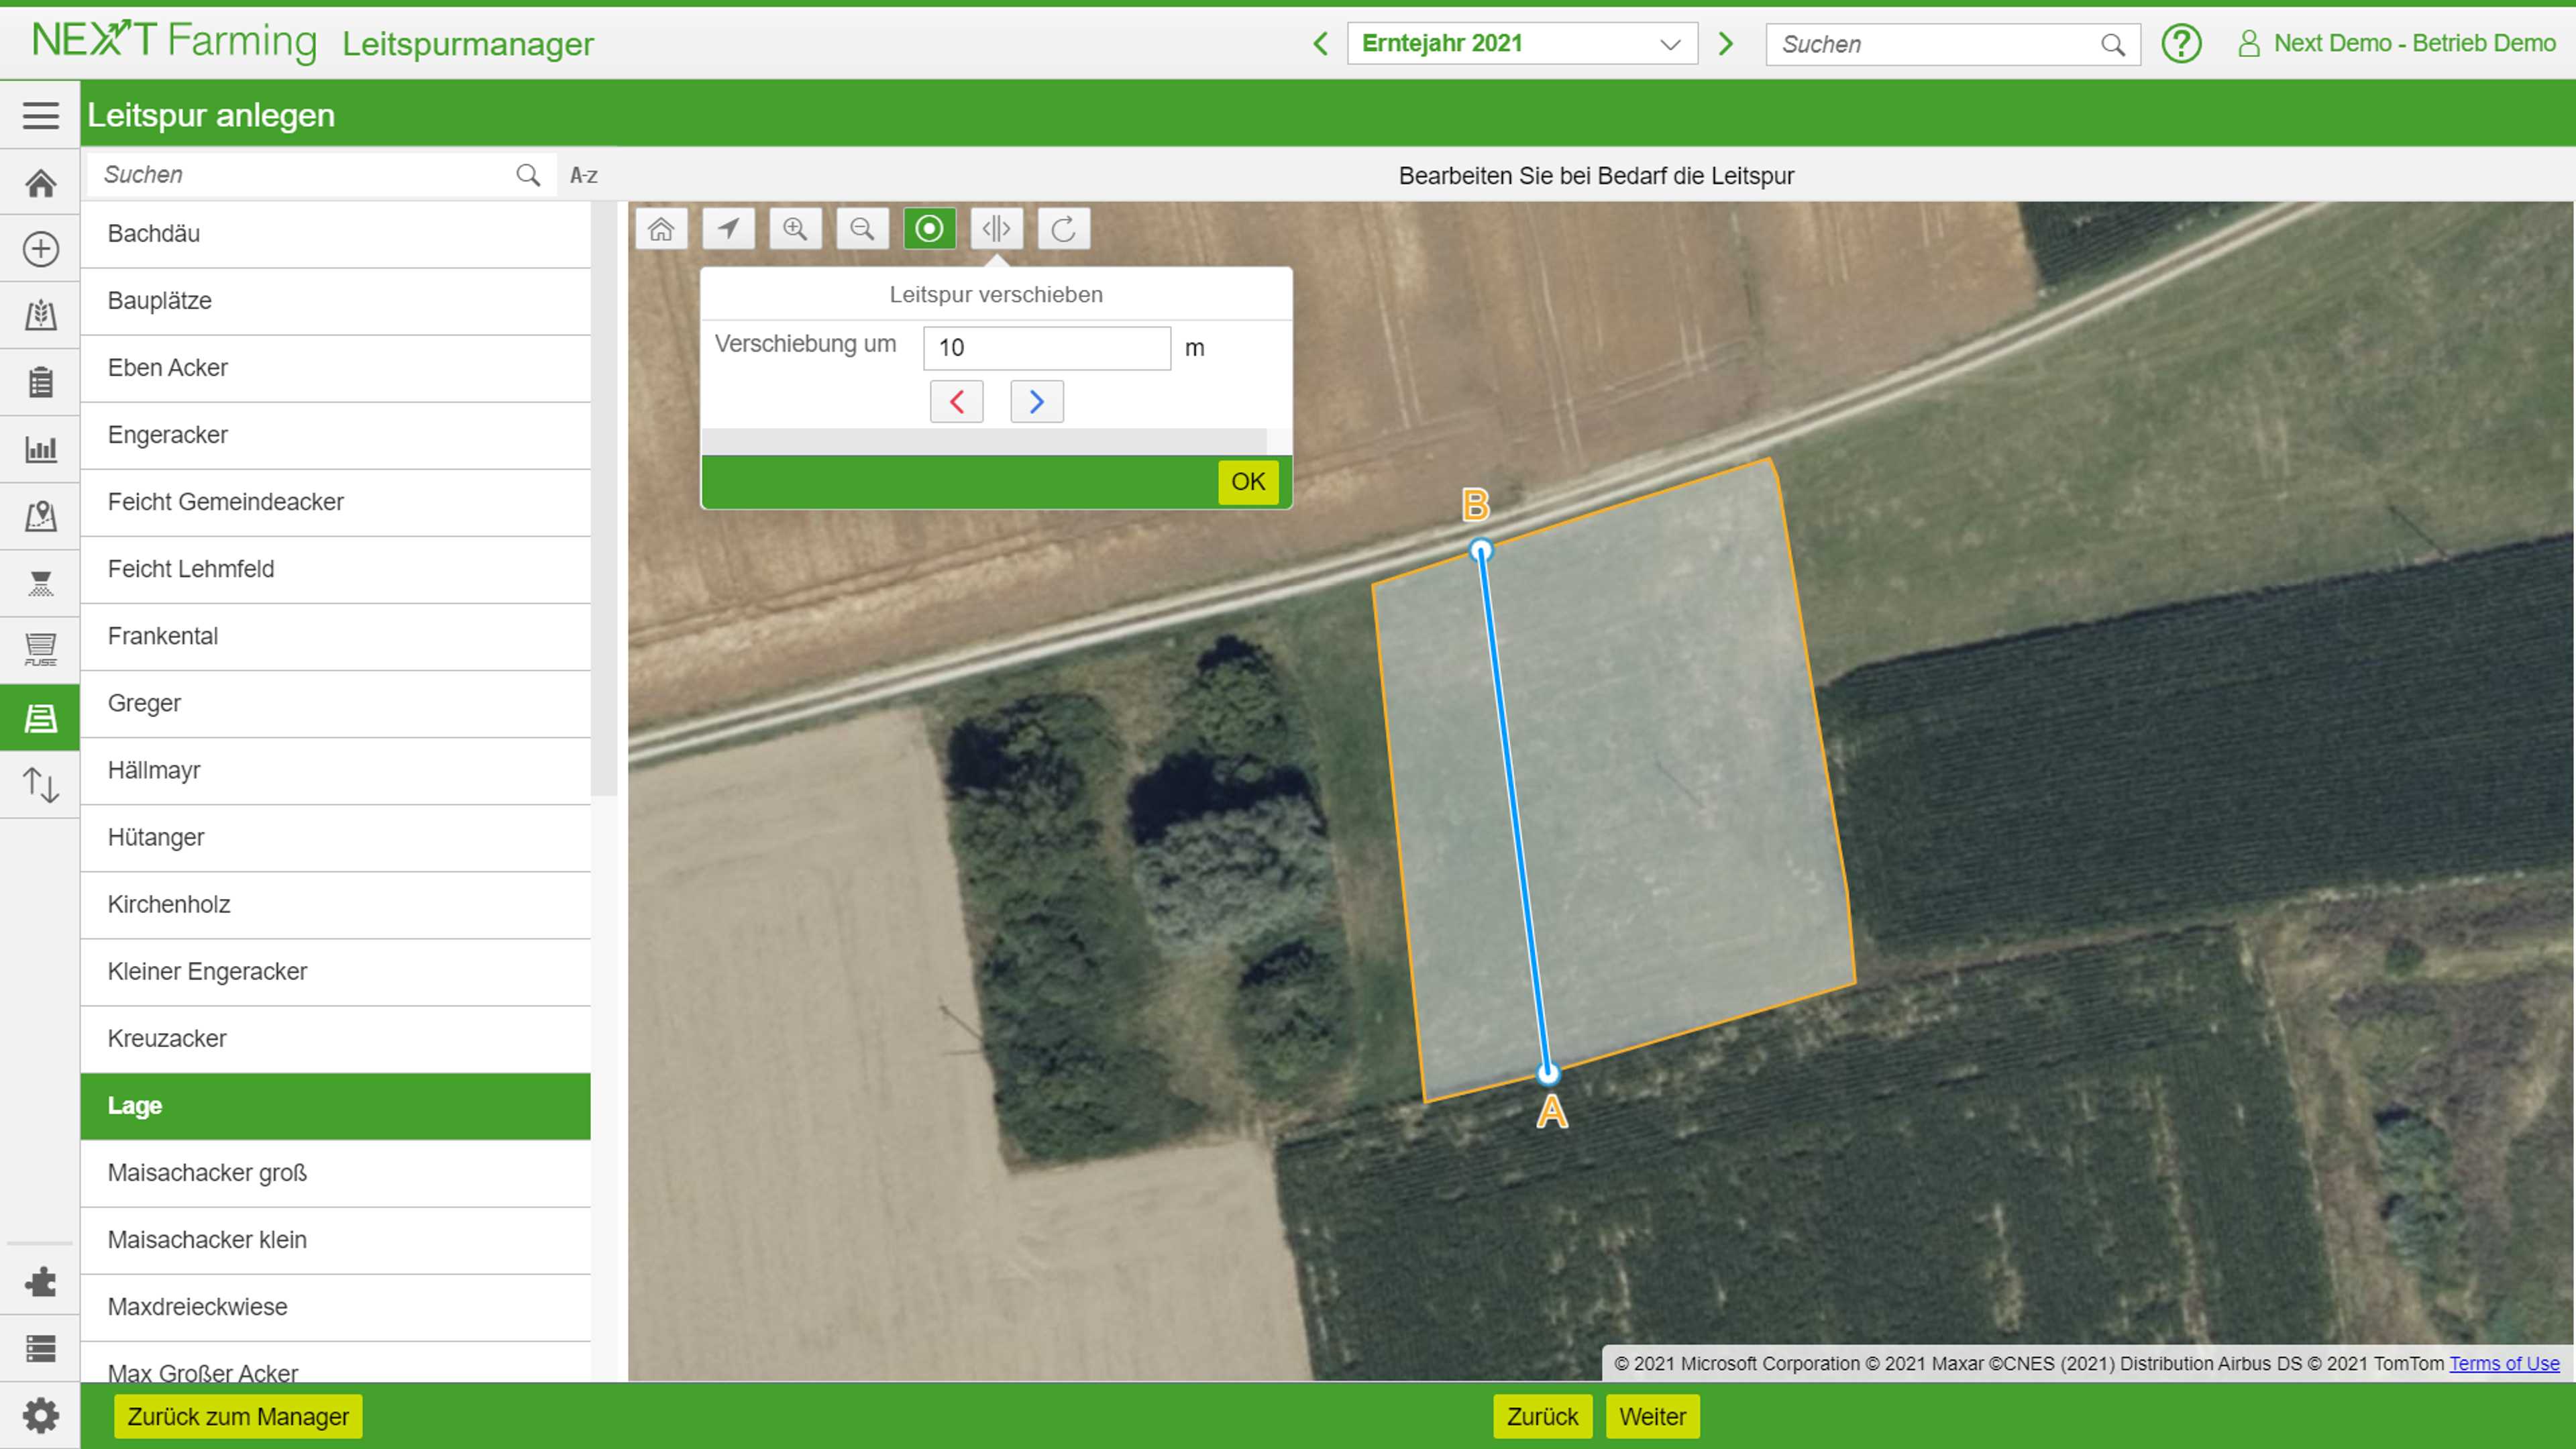Toggle the shift guidance line tool
Image resolution: width=2576 pixels, height=1449 pixels.
pyautogui.click(x=996, y=229)
